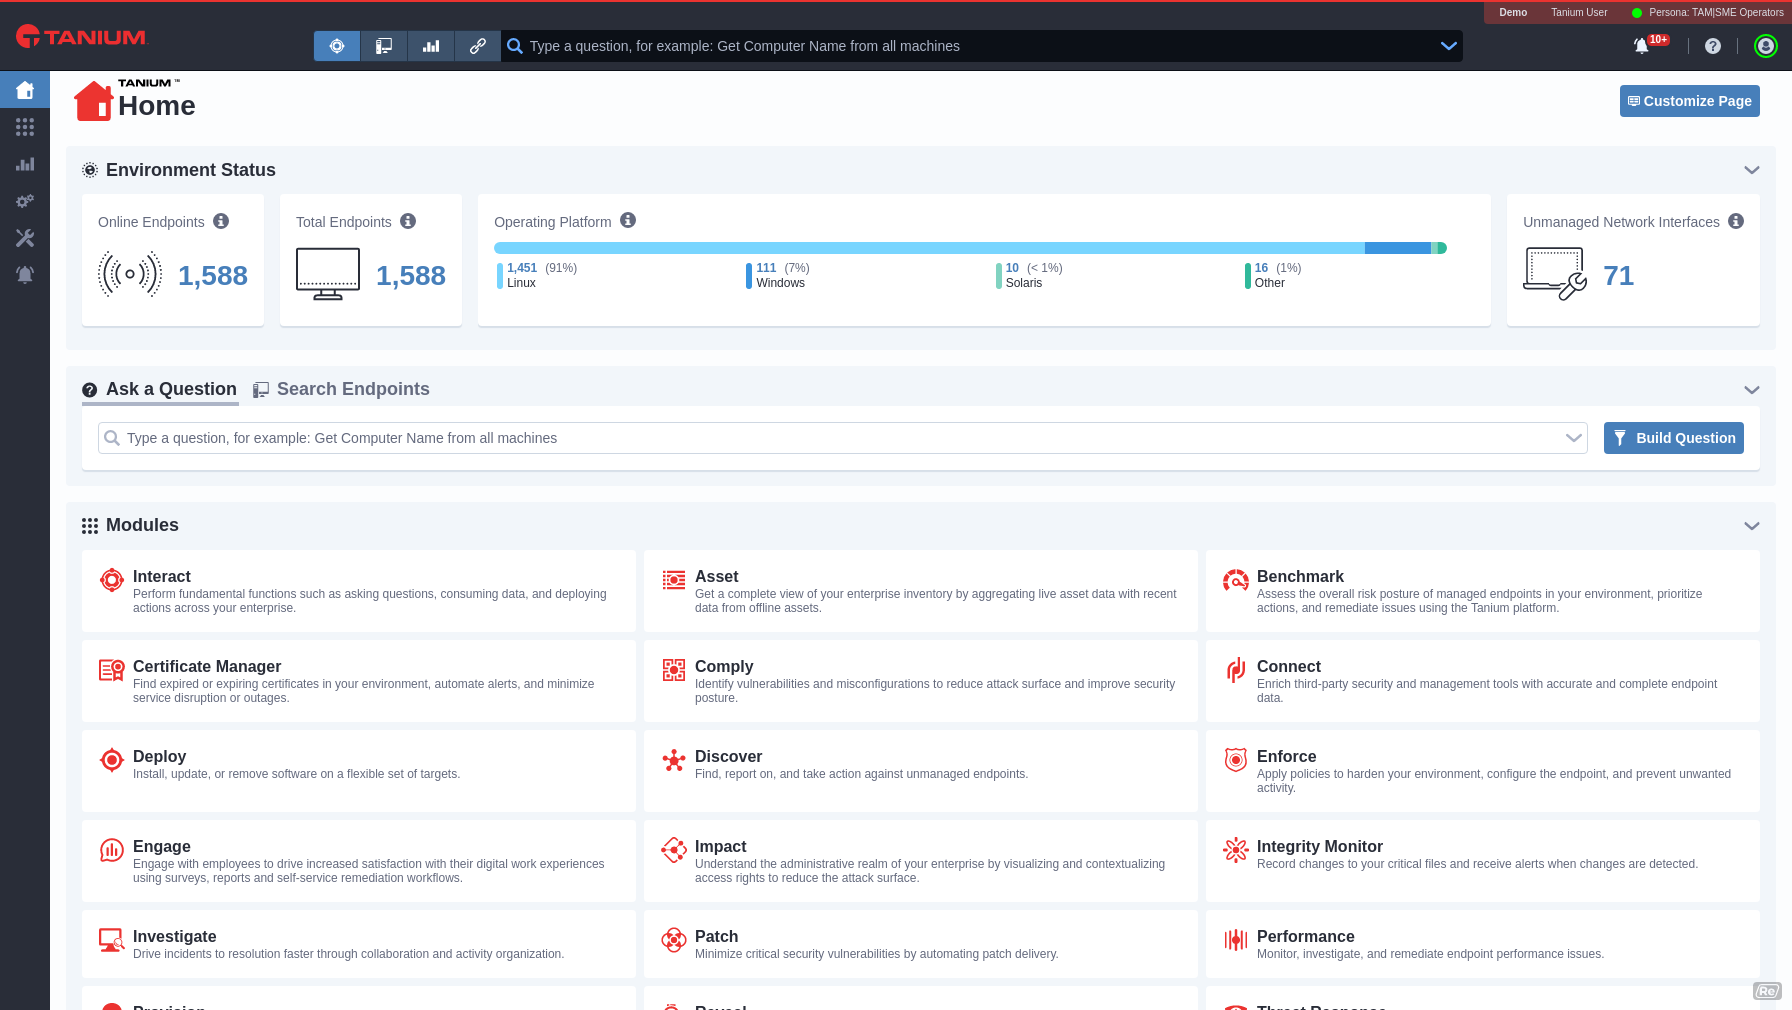Image resolution: width=1792 pixels, height=1010 pixels.
Task: Click the modules grid icon in sidebar
Action: coord(25,127)
